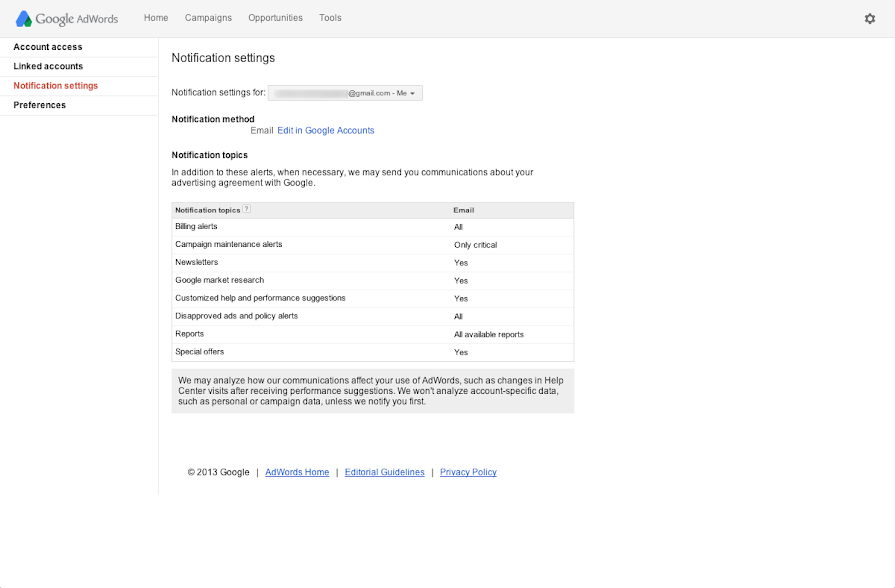Open the Editorial Guidelines link
Viewport: 895px width, 588px height.
[384, 472]
